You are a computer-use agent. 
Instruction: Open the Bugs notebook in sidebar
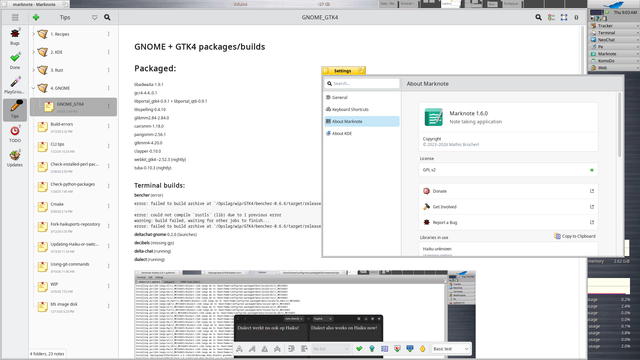15,36
